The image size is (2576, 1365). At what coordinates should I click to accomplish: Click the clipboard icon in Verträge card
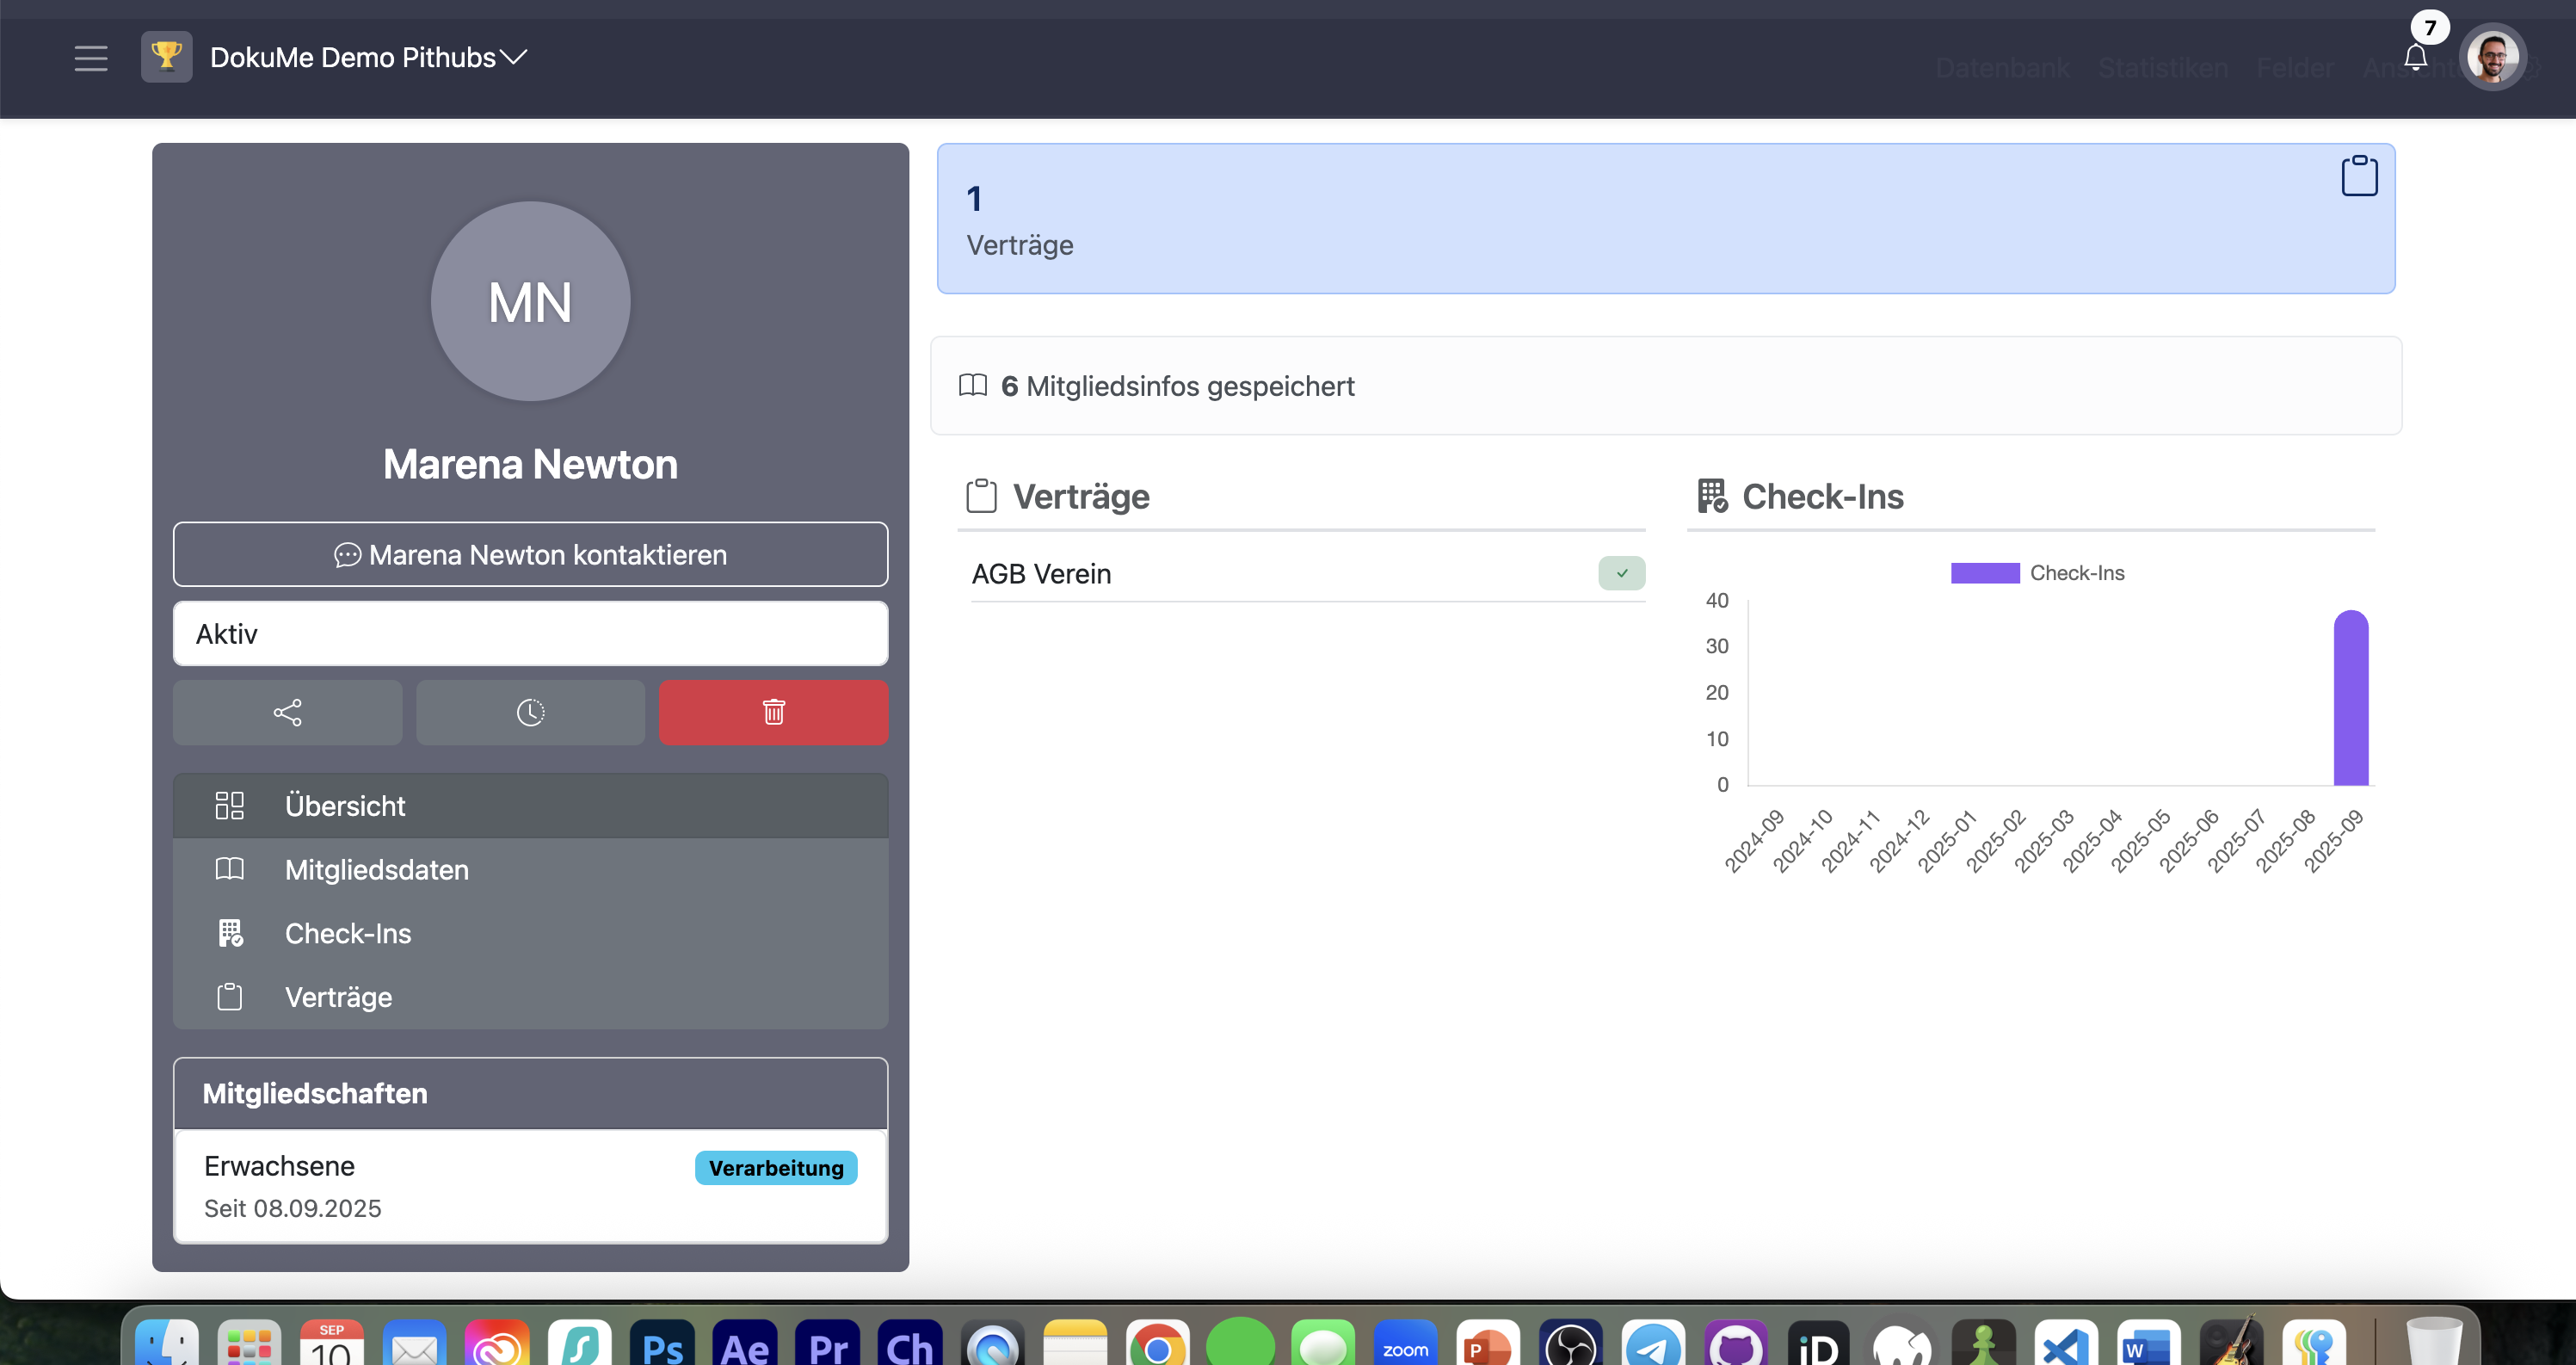(2358, 176)
